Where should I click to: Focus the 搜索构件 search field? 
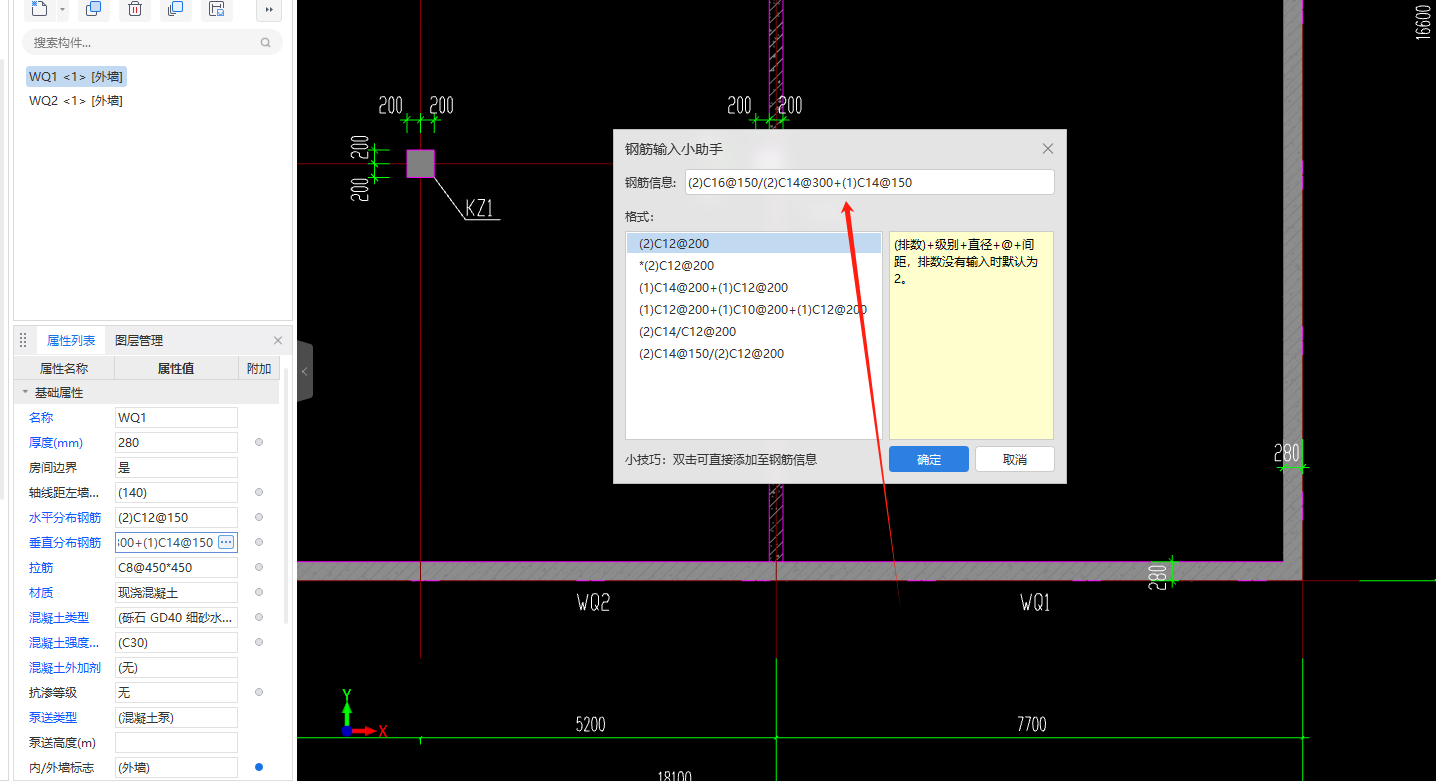coord(152,43)
